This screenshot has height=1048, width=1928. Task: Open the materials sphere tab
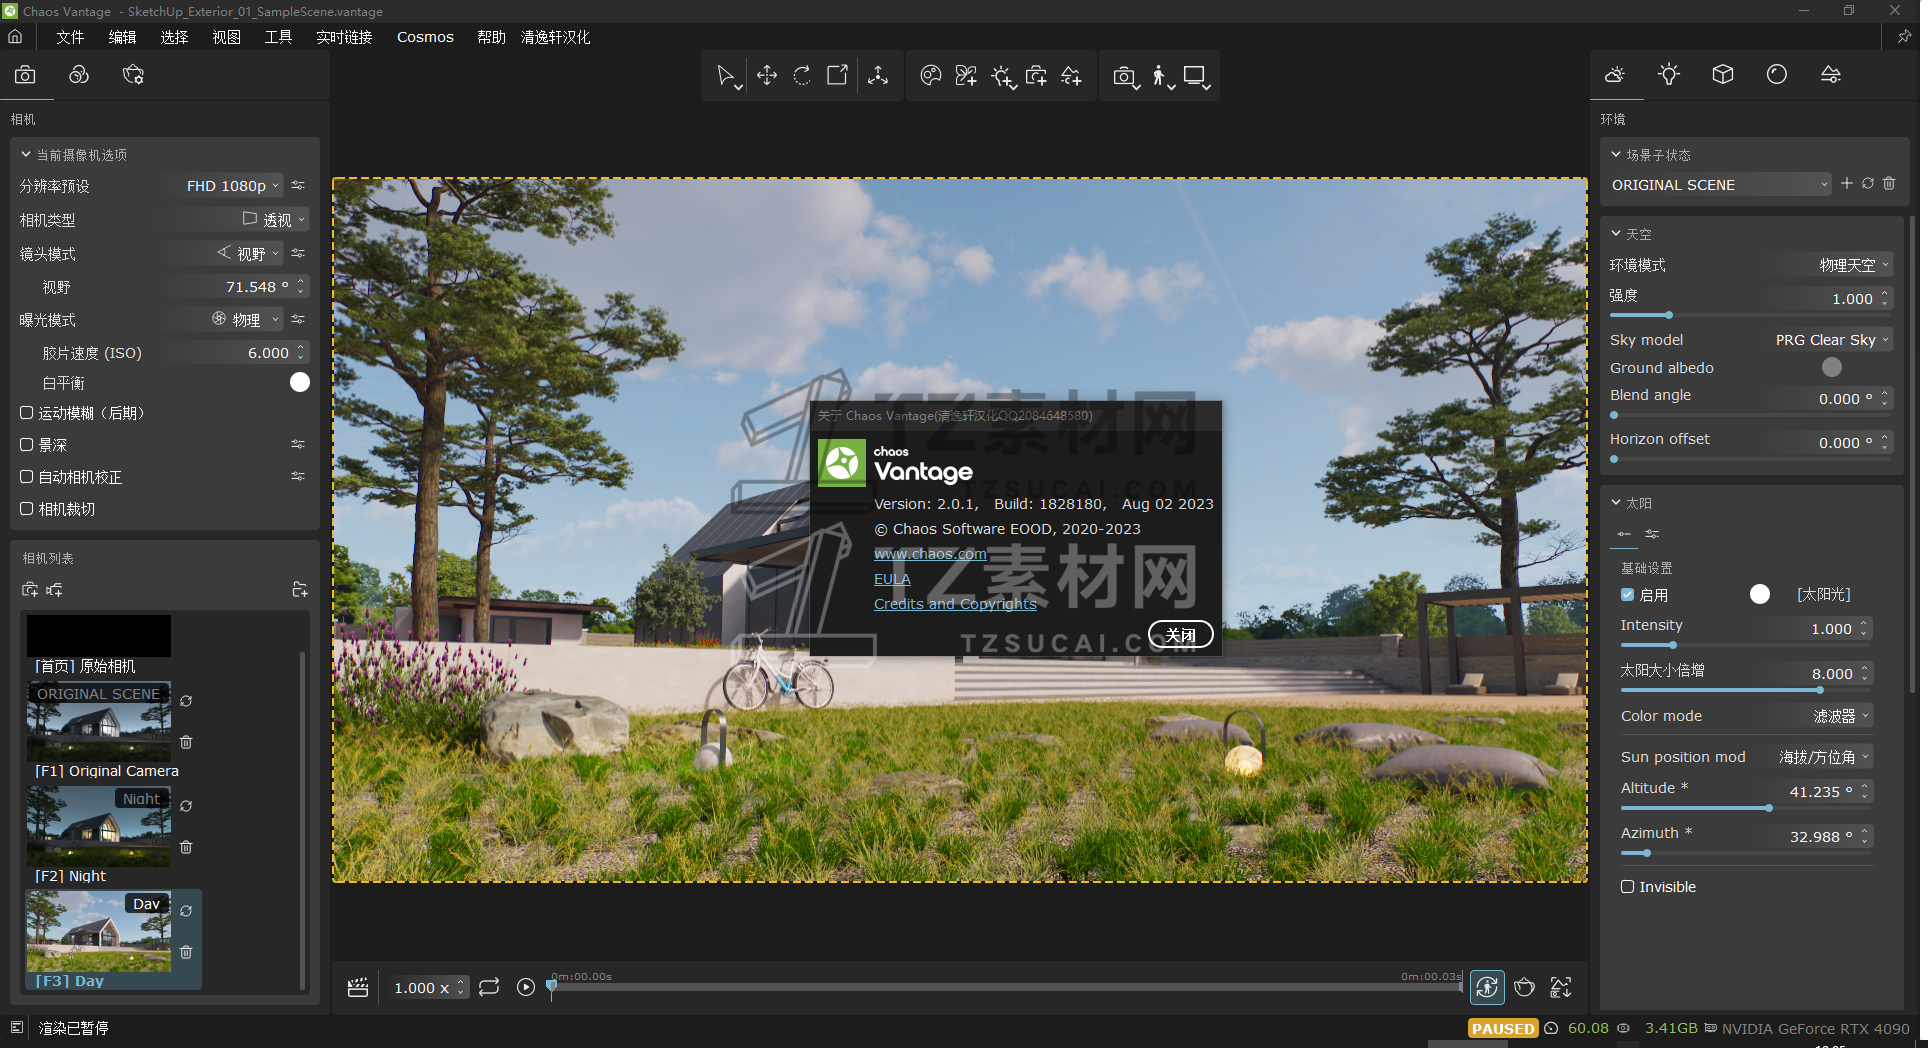(1777, 75)
